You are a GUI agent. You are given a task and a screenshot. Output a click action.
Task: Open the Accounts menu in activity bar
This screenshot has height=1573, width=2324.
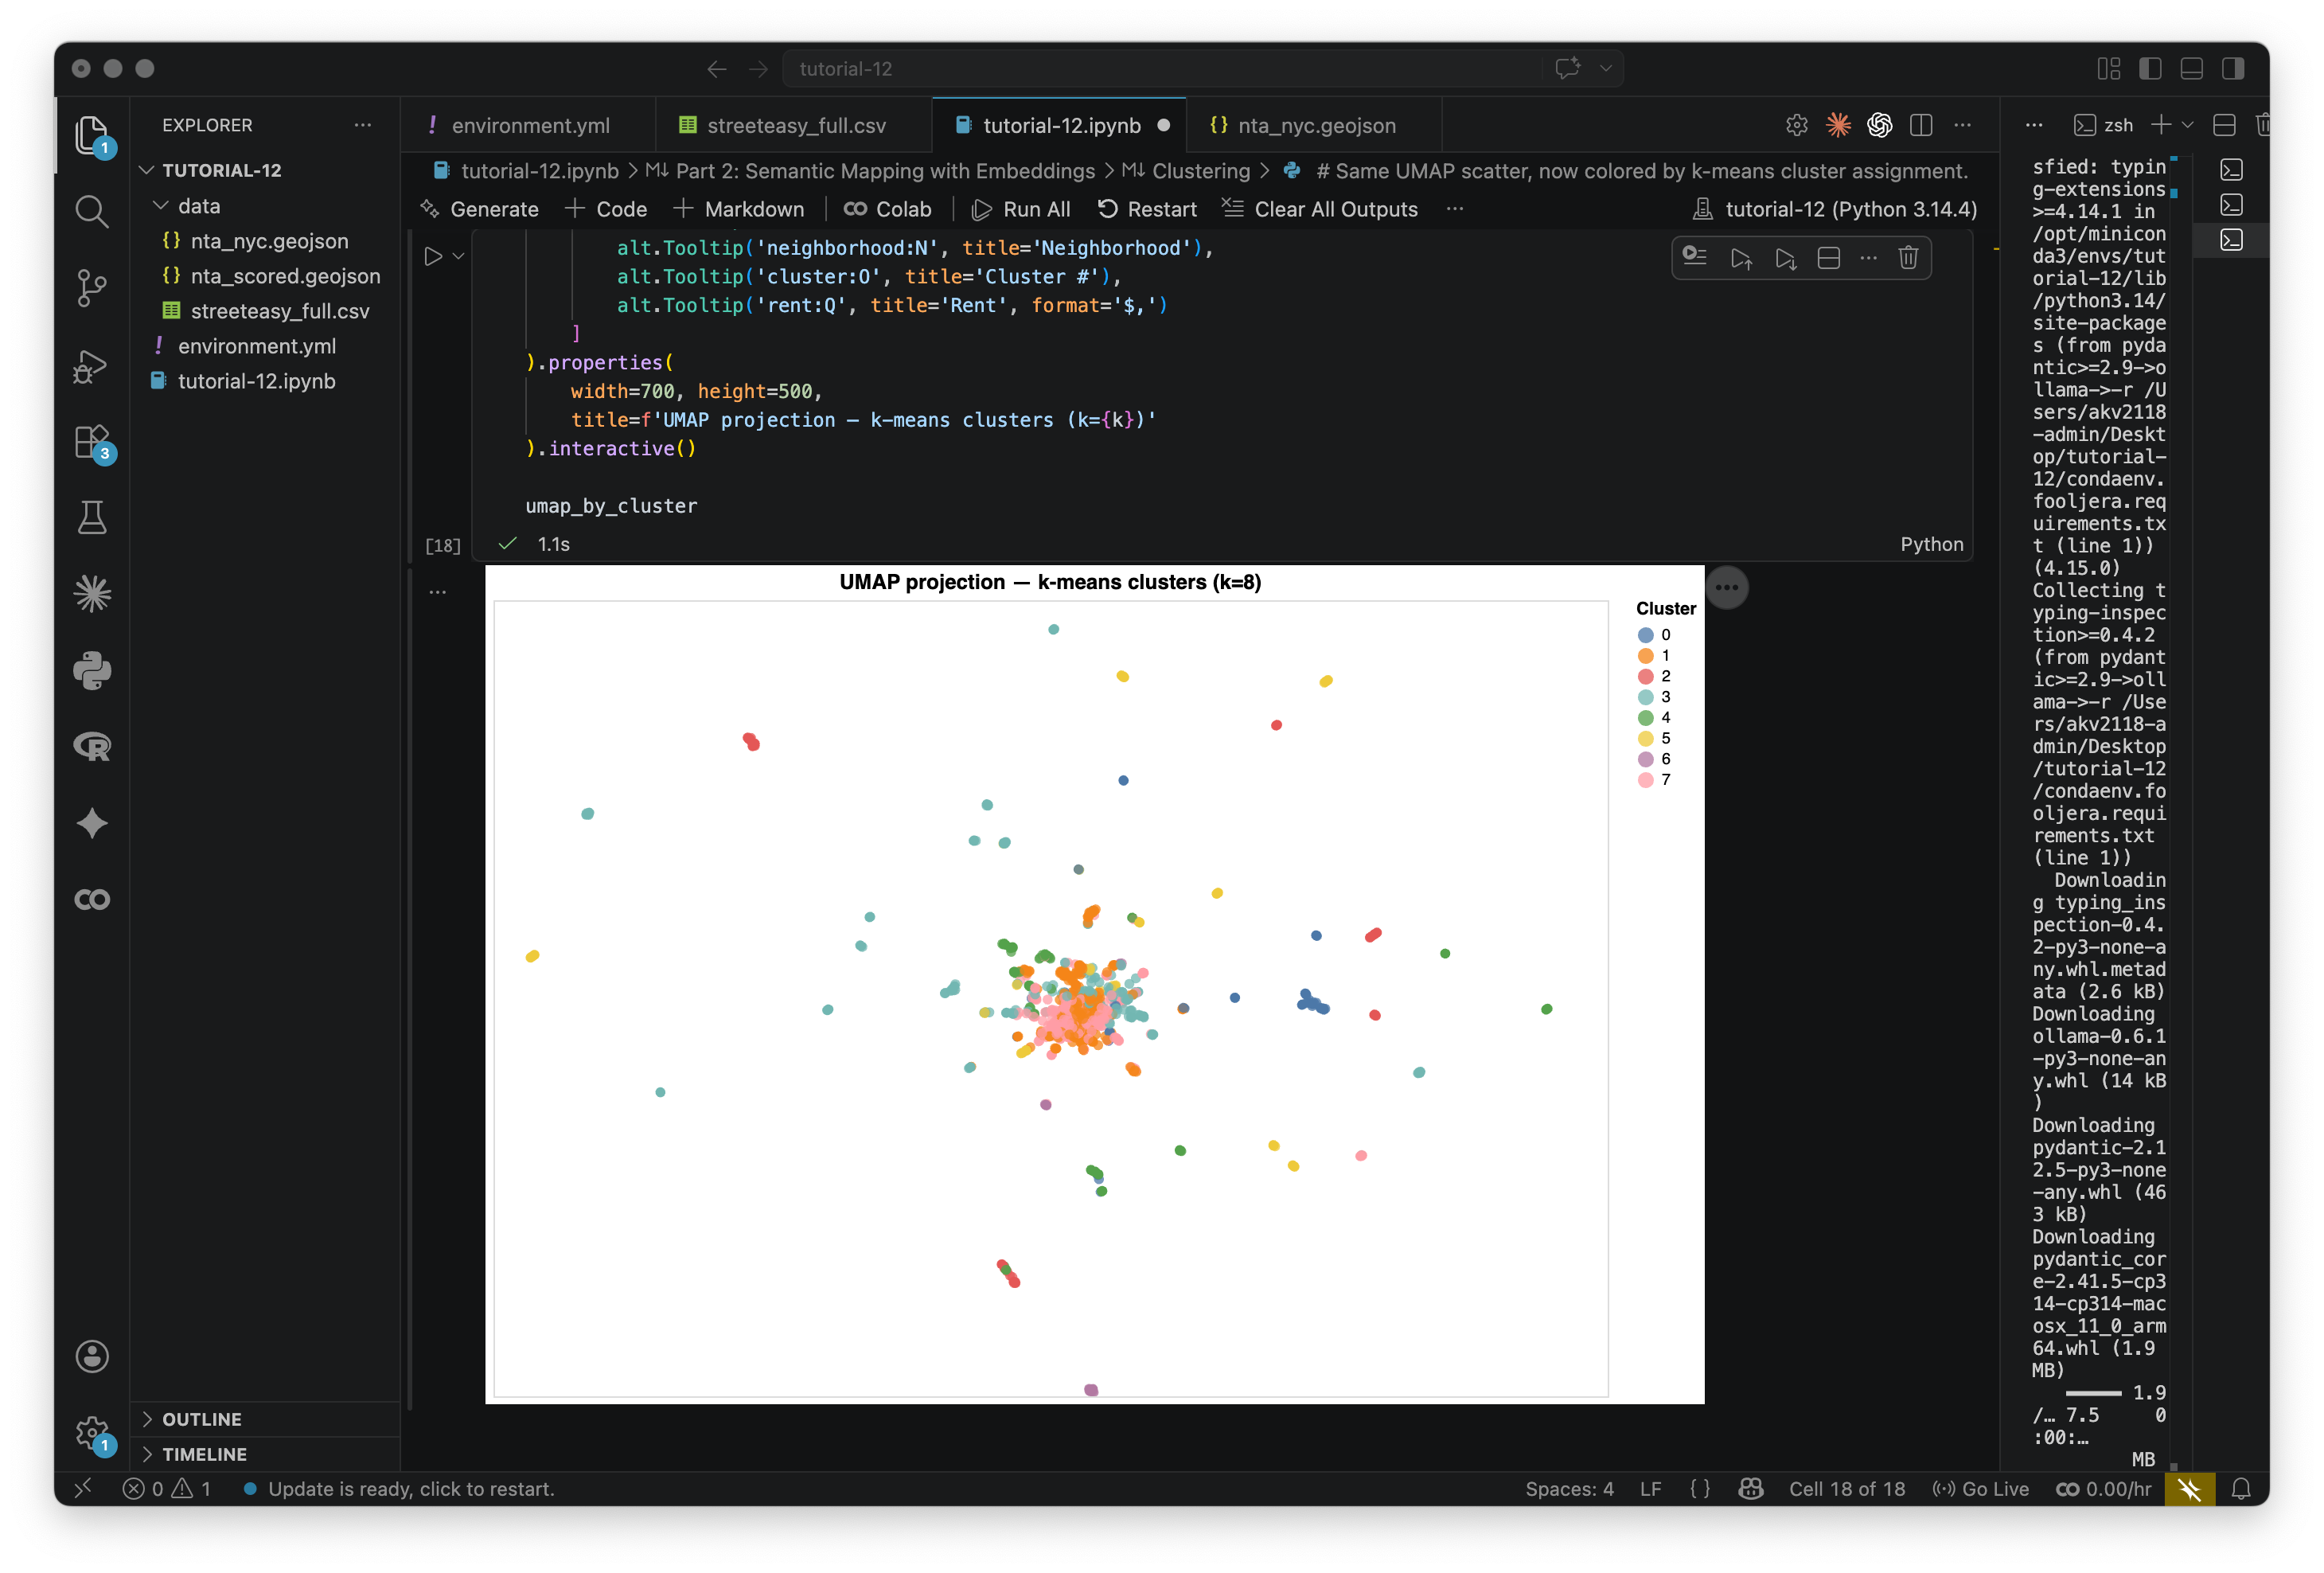click(x=92, y=1356)
